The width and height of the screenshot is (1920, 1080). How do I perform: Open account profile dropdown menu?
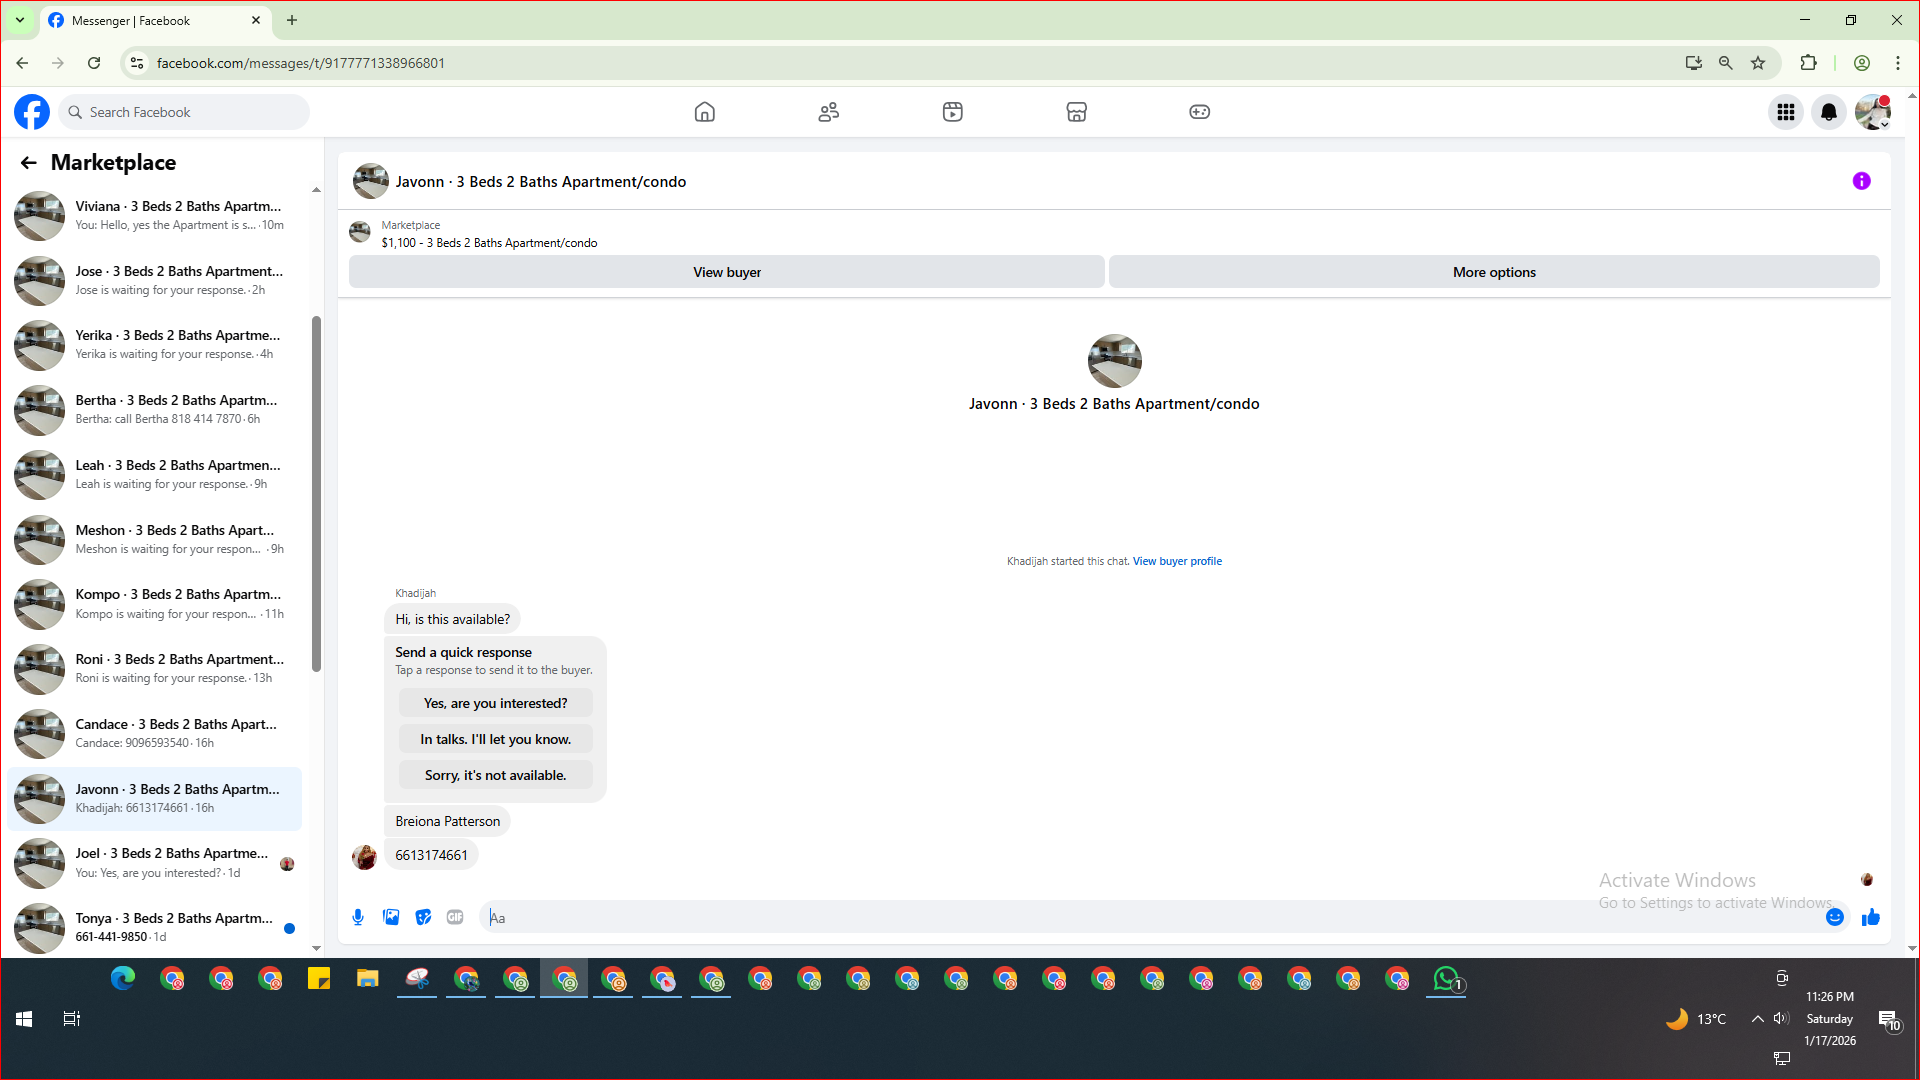pos(1873,112)
